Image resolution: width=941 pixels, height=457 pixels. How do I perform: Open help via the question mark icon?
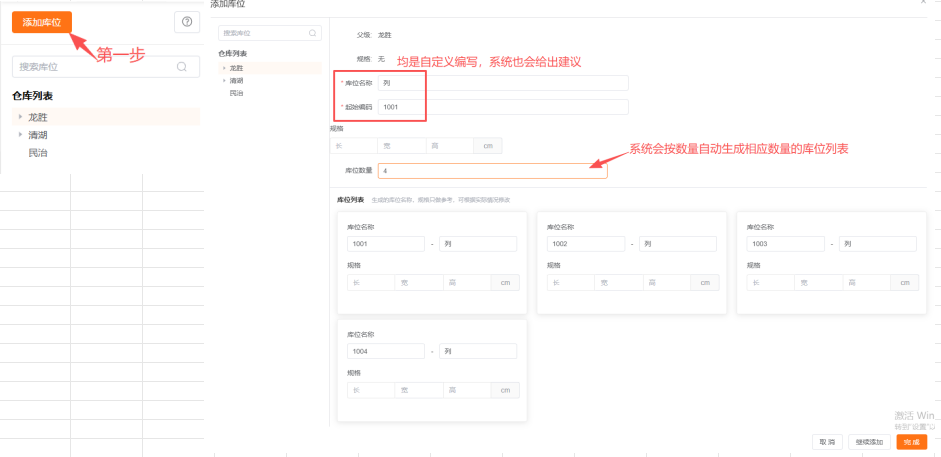point(187,22)
